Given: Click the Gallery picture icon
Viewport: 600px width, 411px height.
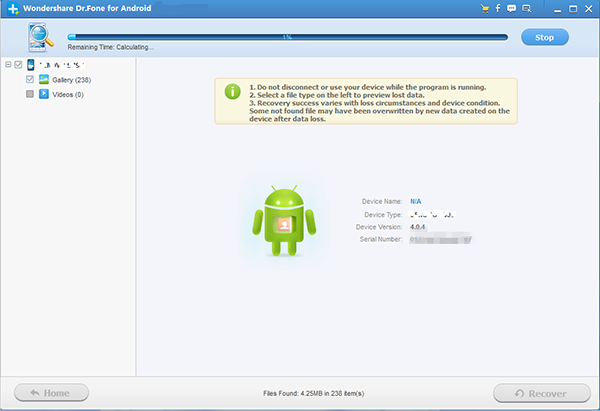Looking at the screenshot, I should point(44,79).
